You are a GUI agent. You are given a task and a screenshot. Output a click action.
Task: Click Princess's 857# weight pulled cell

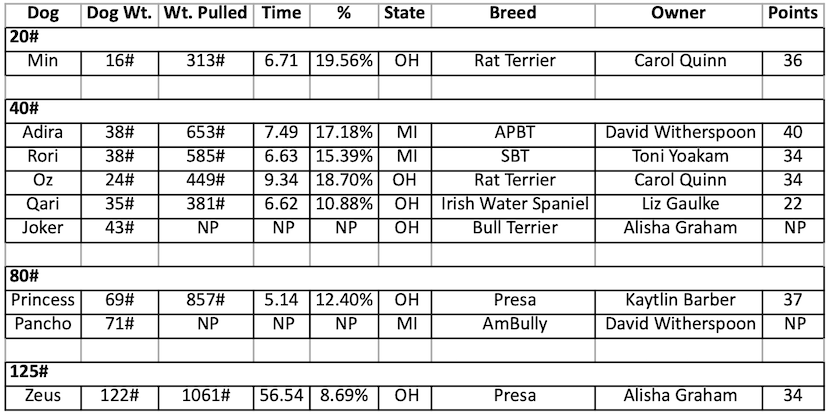pyautogui.click(x=205, y=300)
